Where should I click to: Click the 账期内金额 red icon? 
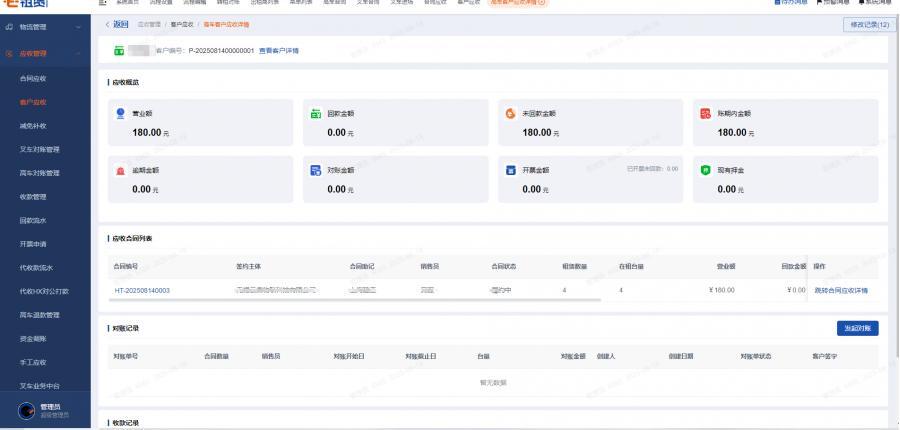click(x=705, y=113)
